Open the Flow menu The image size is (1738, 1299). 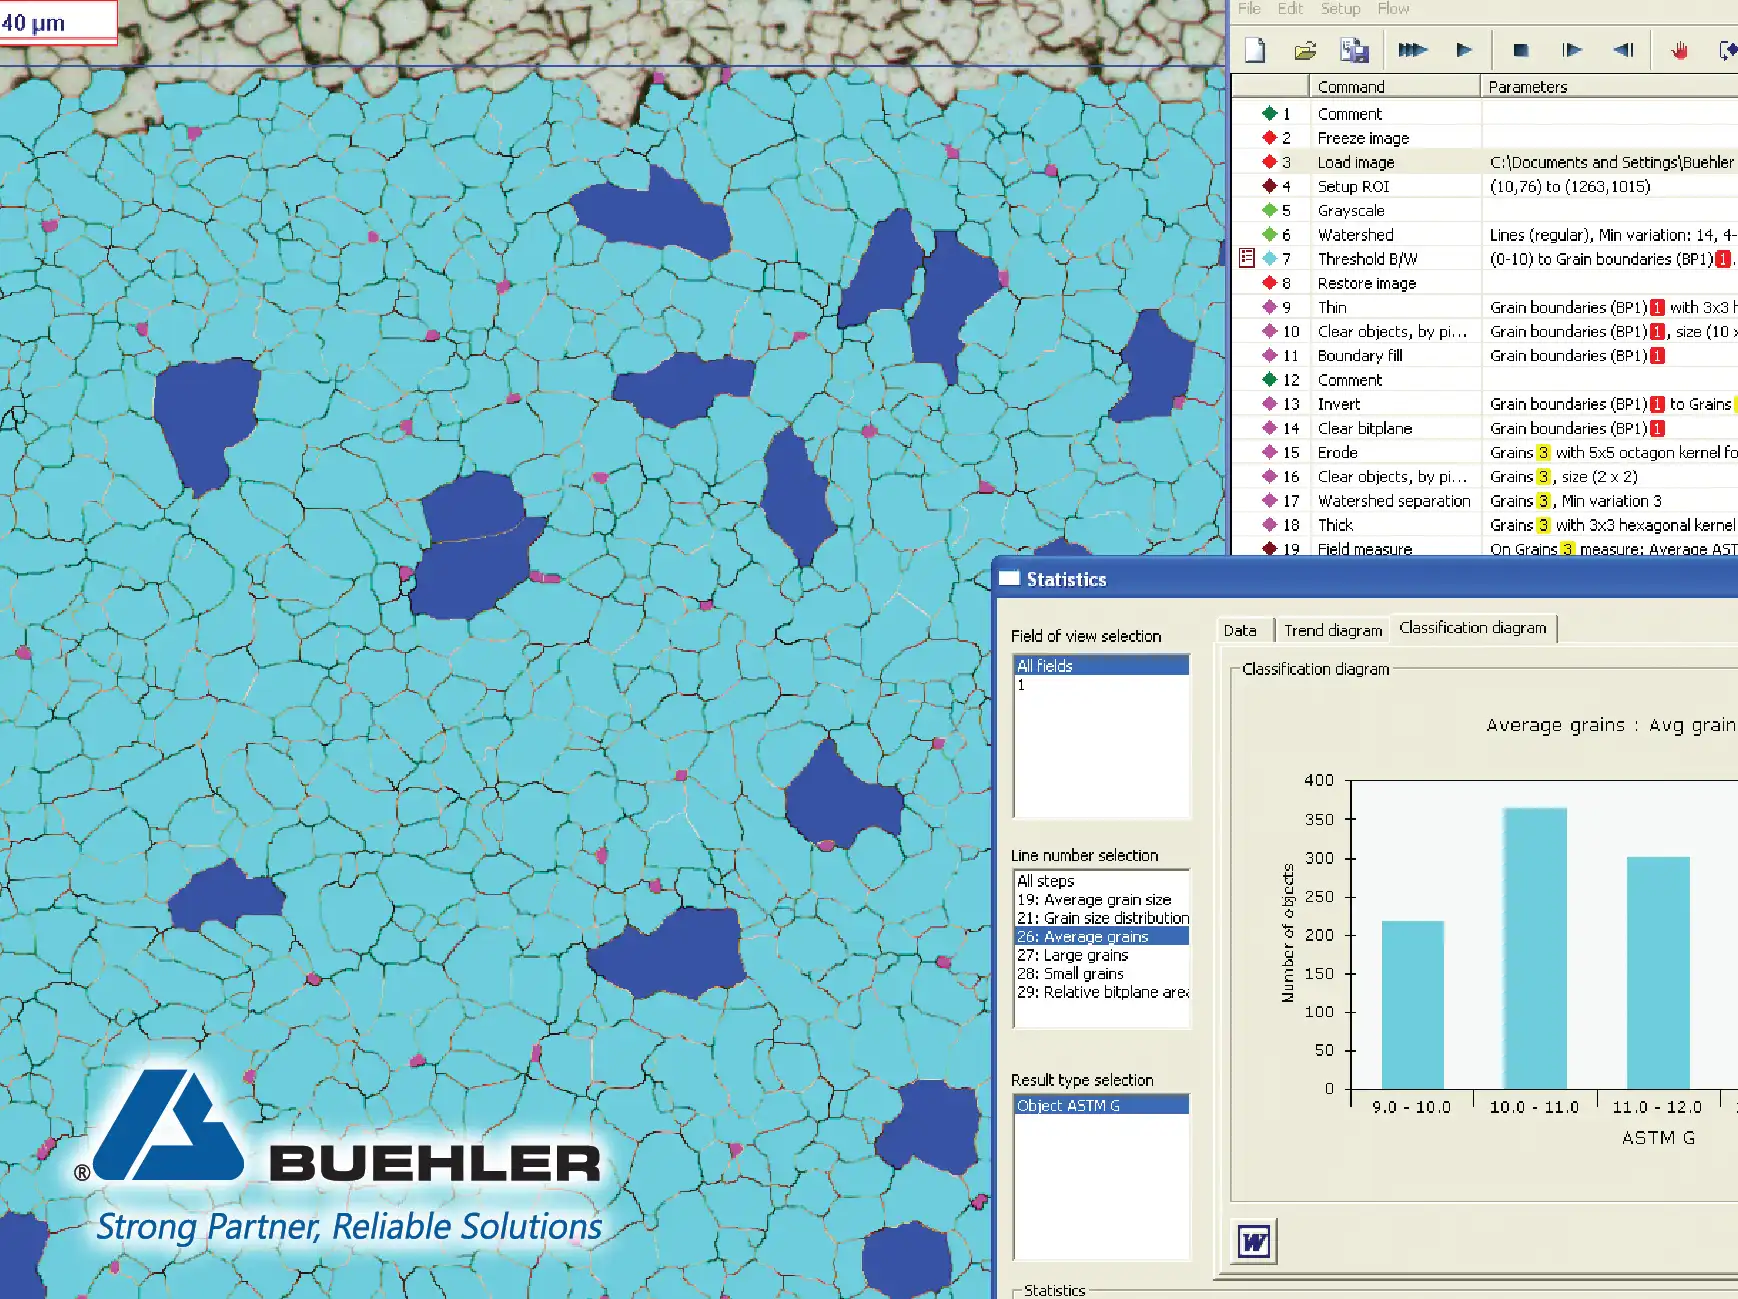[1392, 9]
